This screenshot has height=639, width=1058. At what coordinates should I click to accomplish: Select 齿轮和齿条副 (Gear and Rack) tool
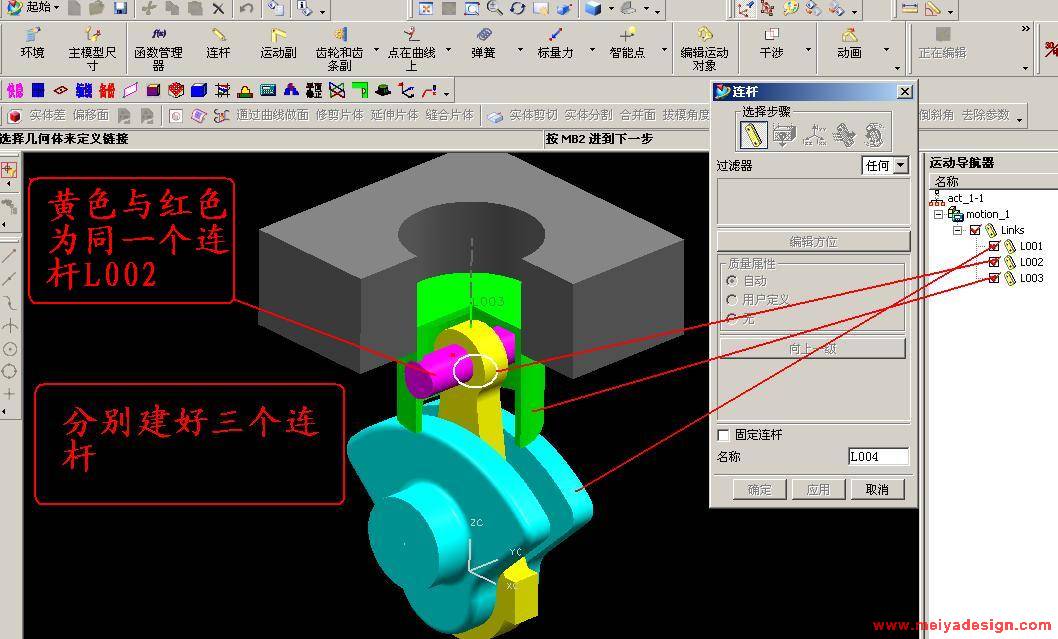[339, 49]
